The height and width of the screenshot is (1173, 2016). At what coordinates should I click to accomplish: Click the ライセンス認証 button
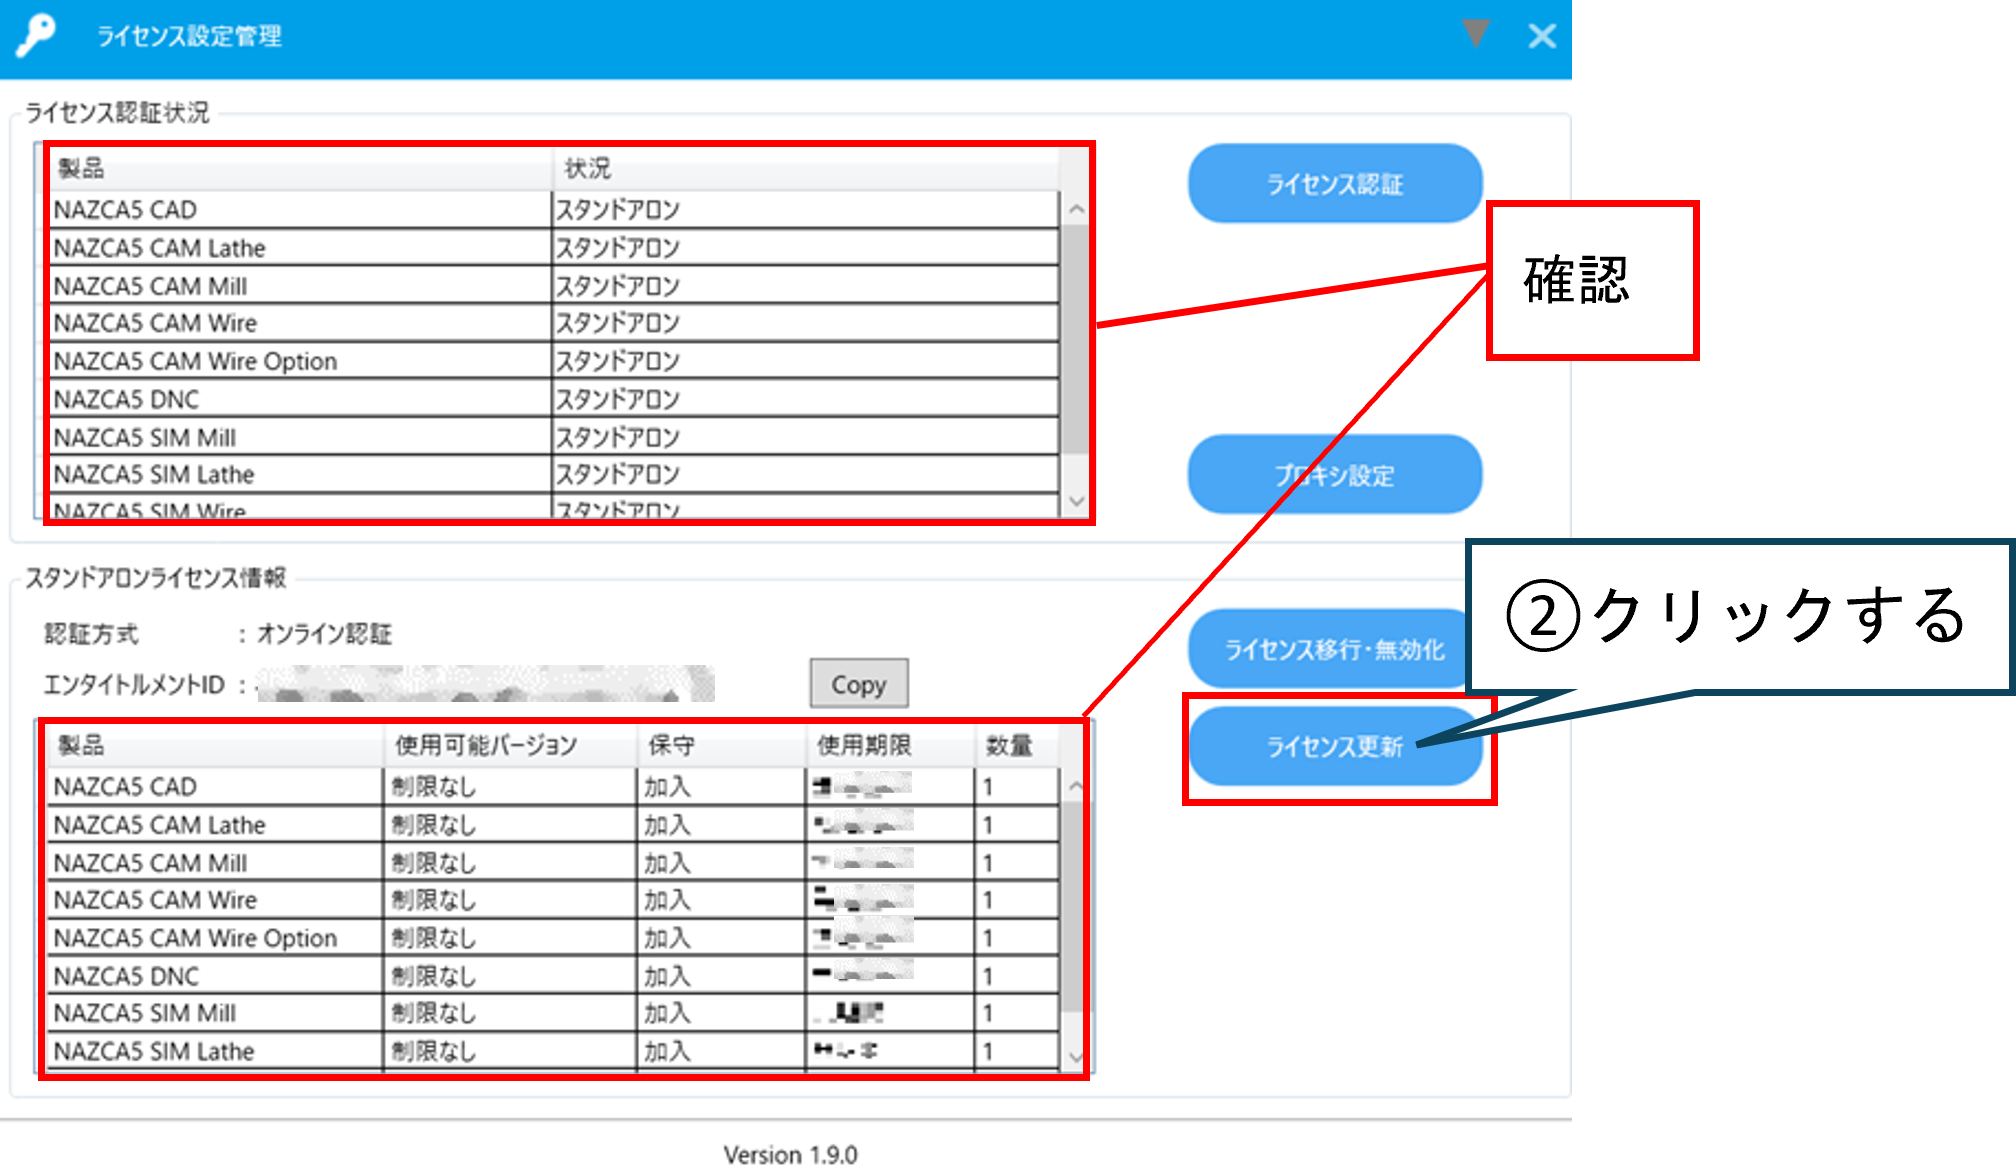click(1334, 184)
